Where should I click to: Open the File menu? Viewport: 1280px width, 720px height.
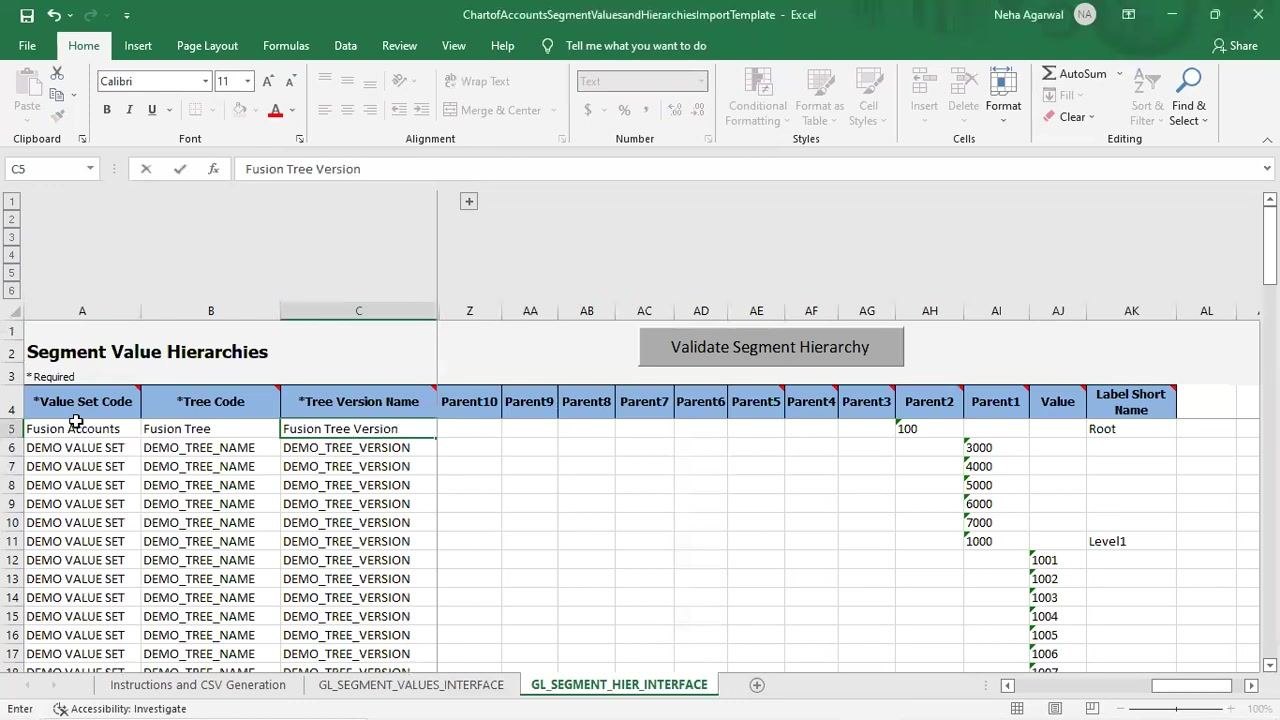pyautogui.click(x=27, y=46)
